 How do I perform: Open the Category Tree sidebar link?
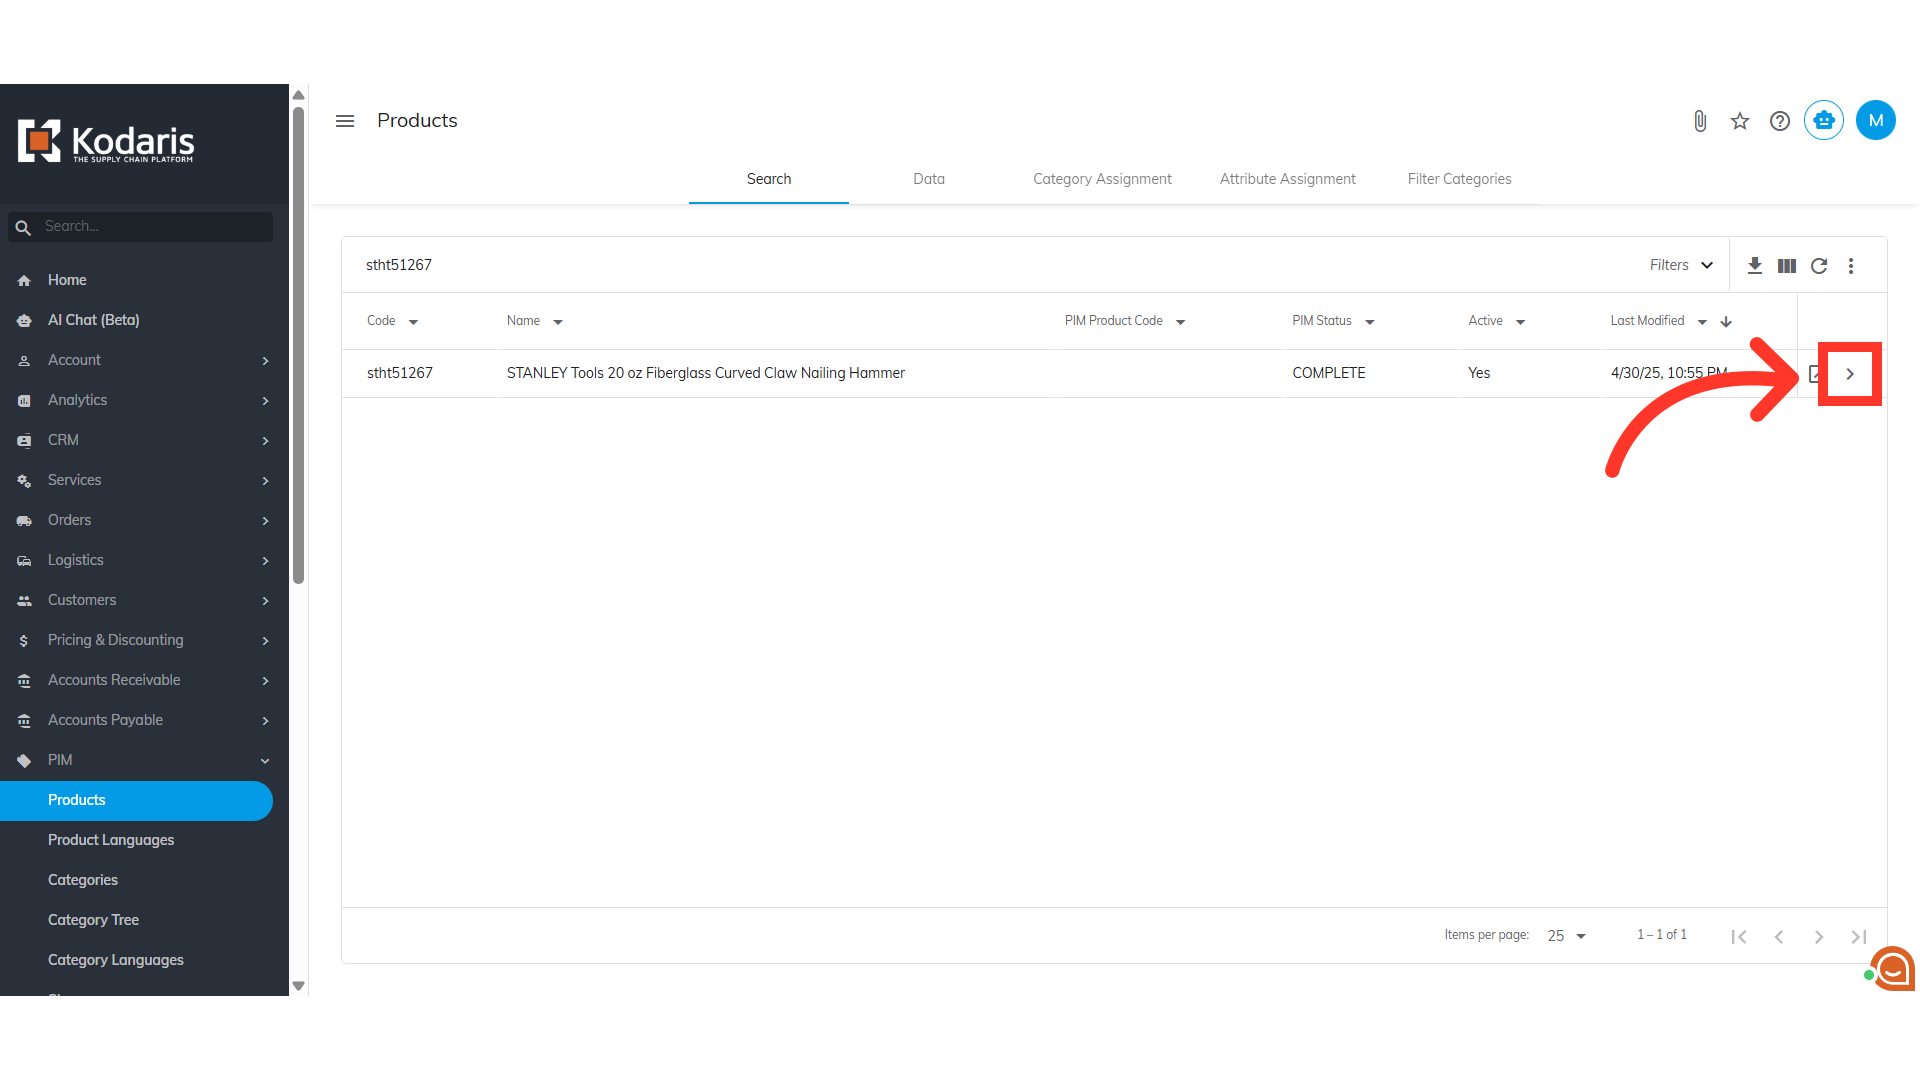(x=93, y=920)
